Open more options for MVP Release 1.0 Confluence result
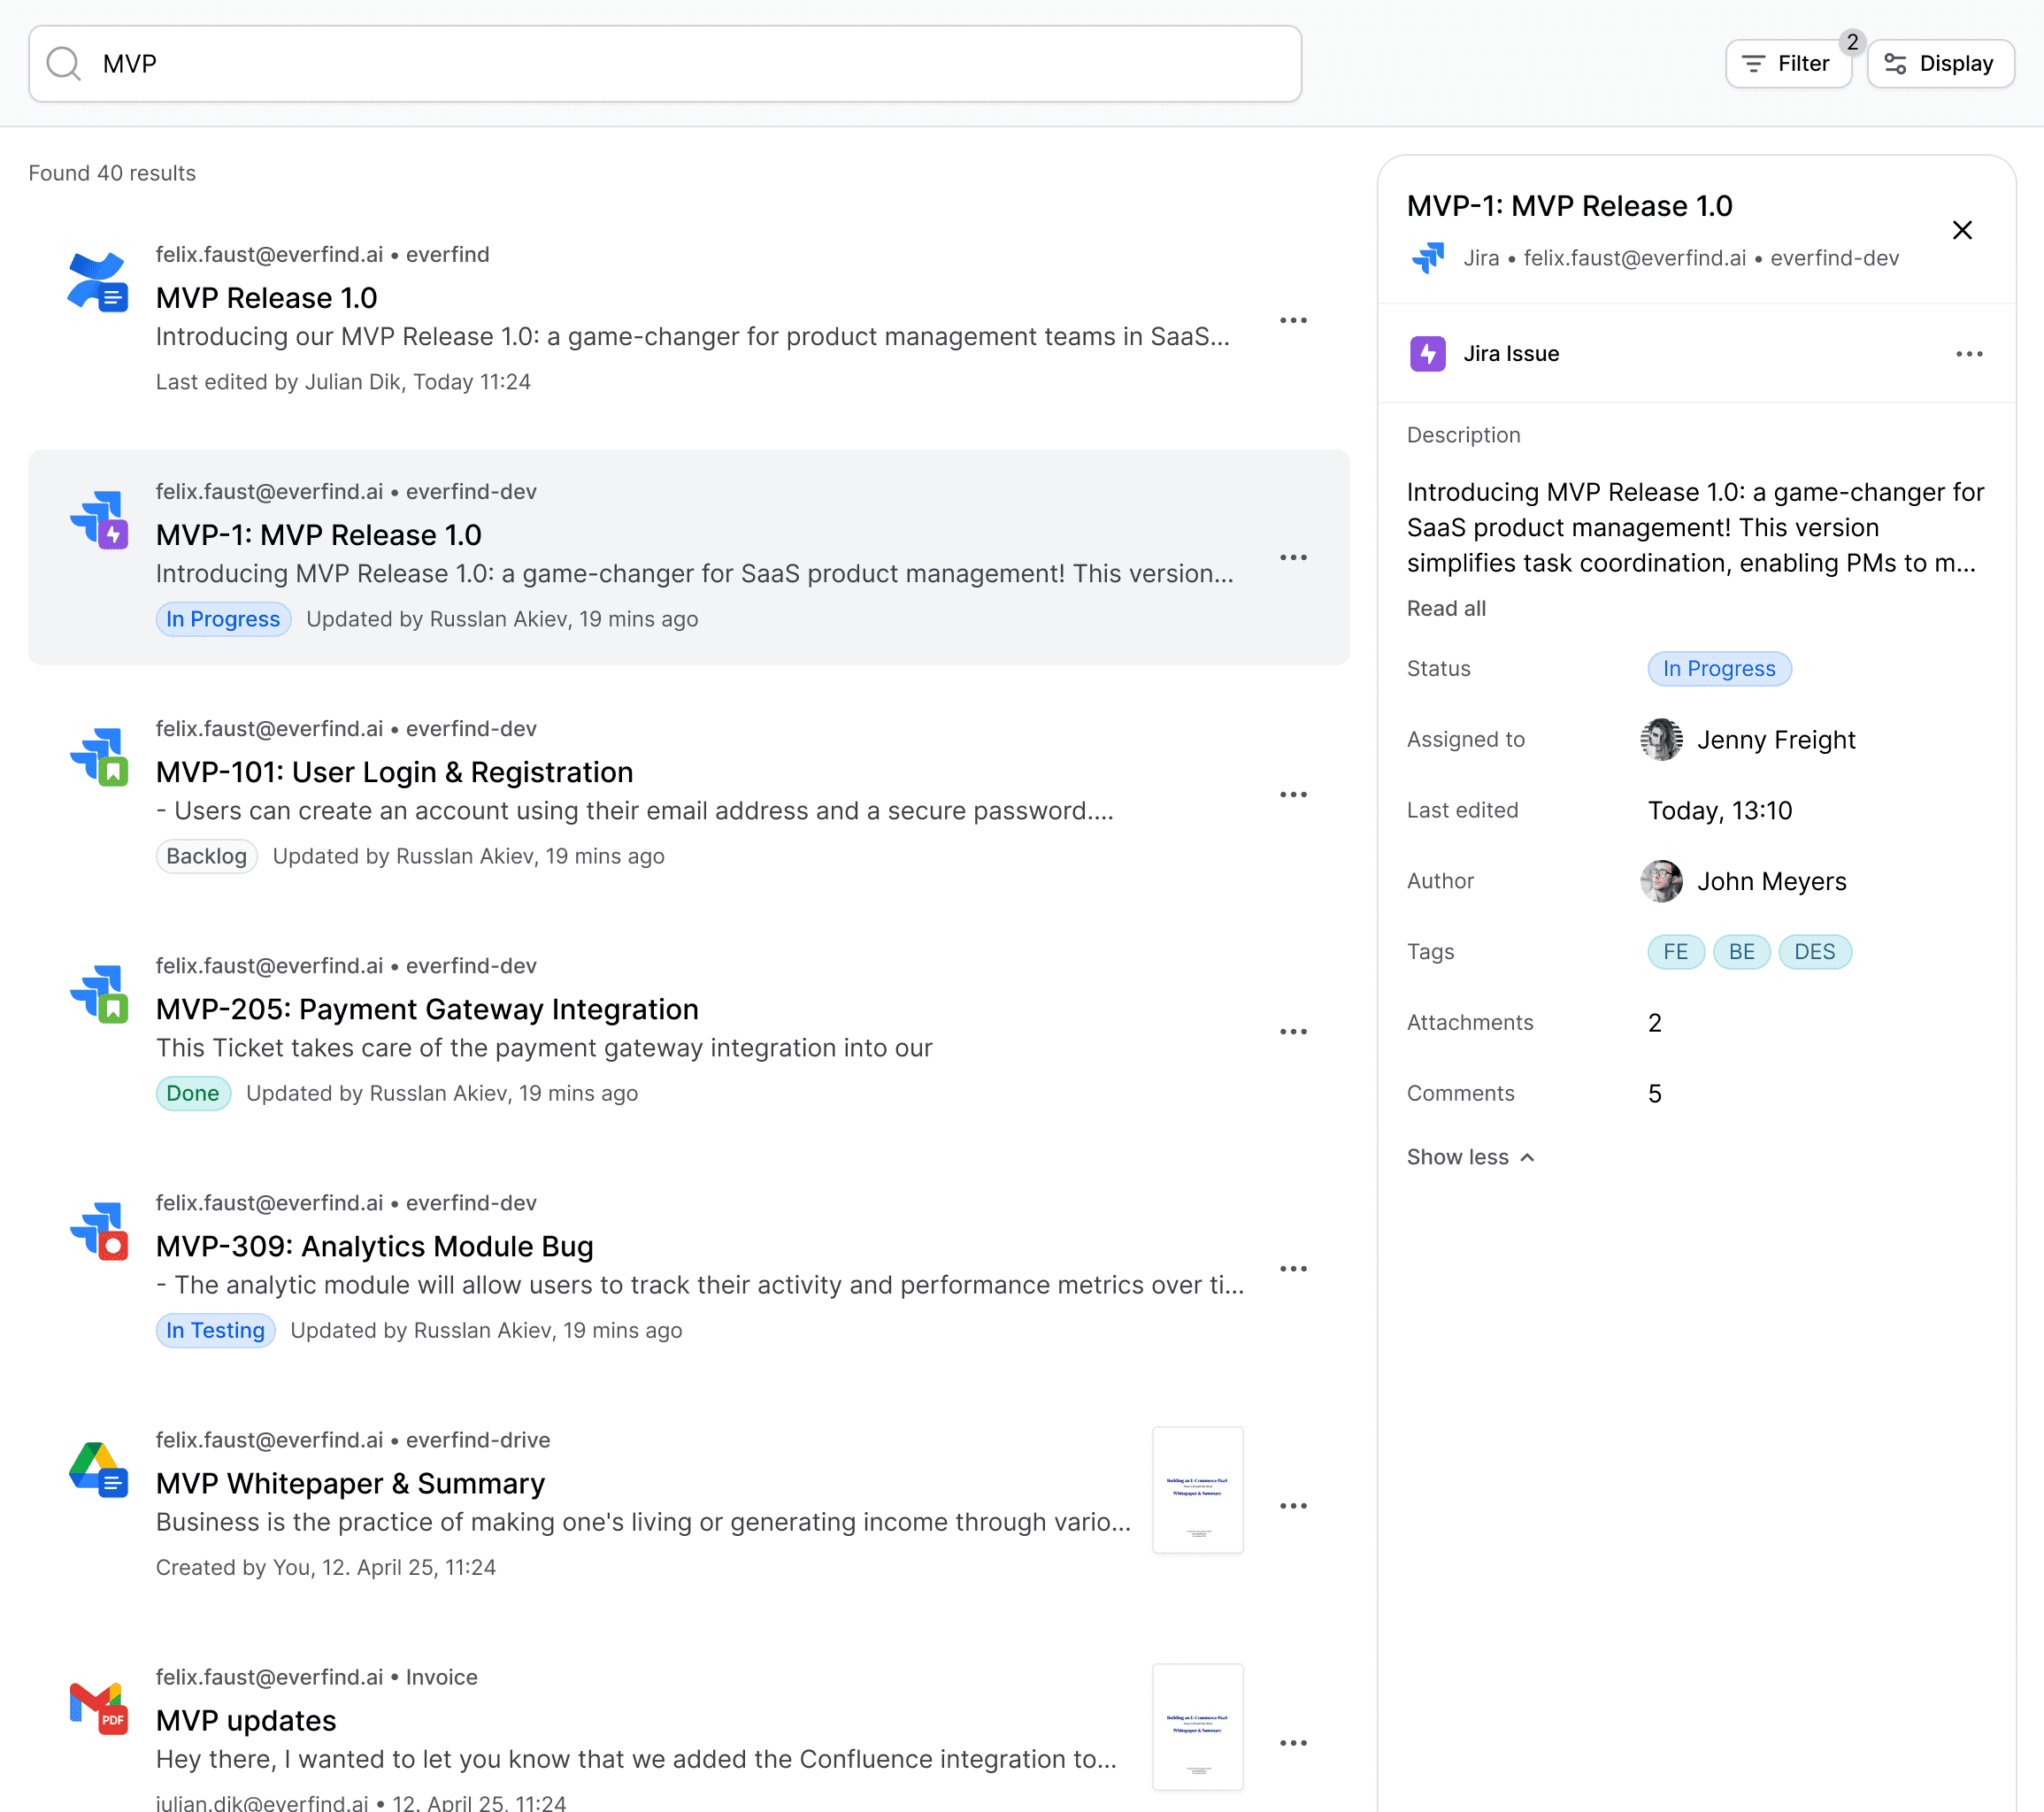This screenshot has height=1812, width=2044. click(1293, 320)
